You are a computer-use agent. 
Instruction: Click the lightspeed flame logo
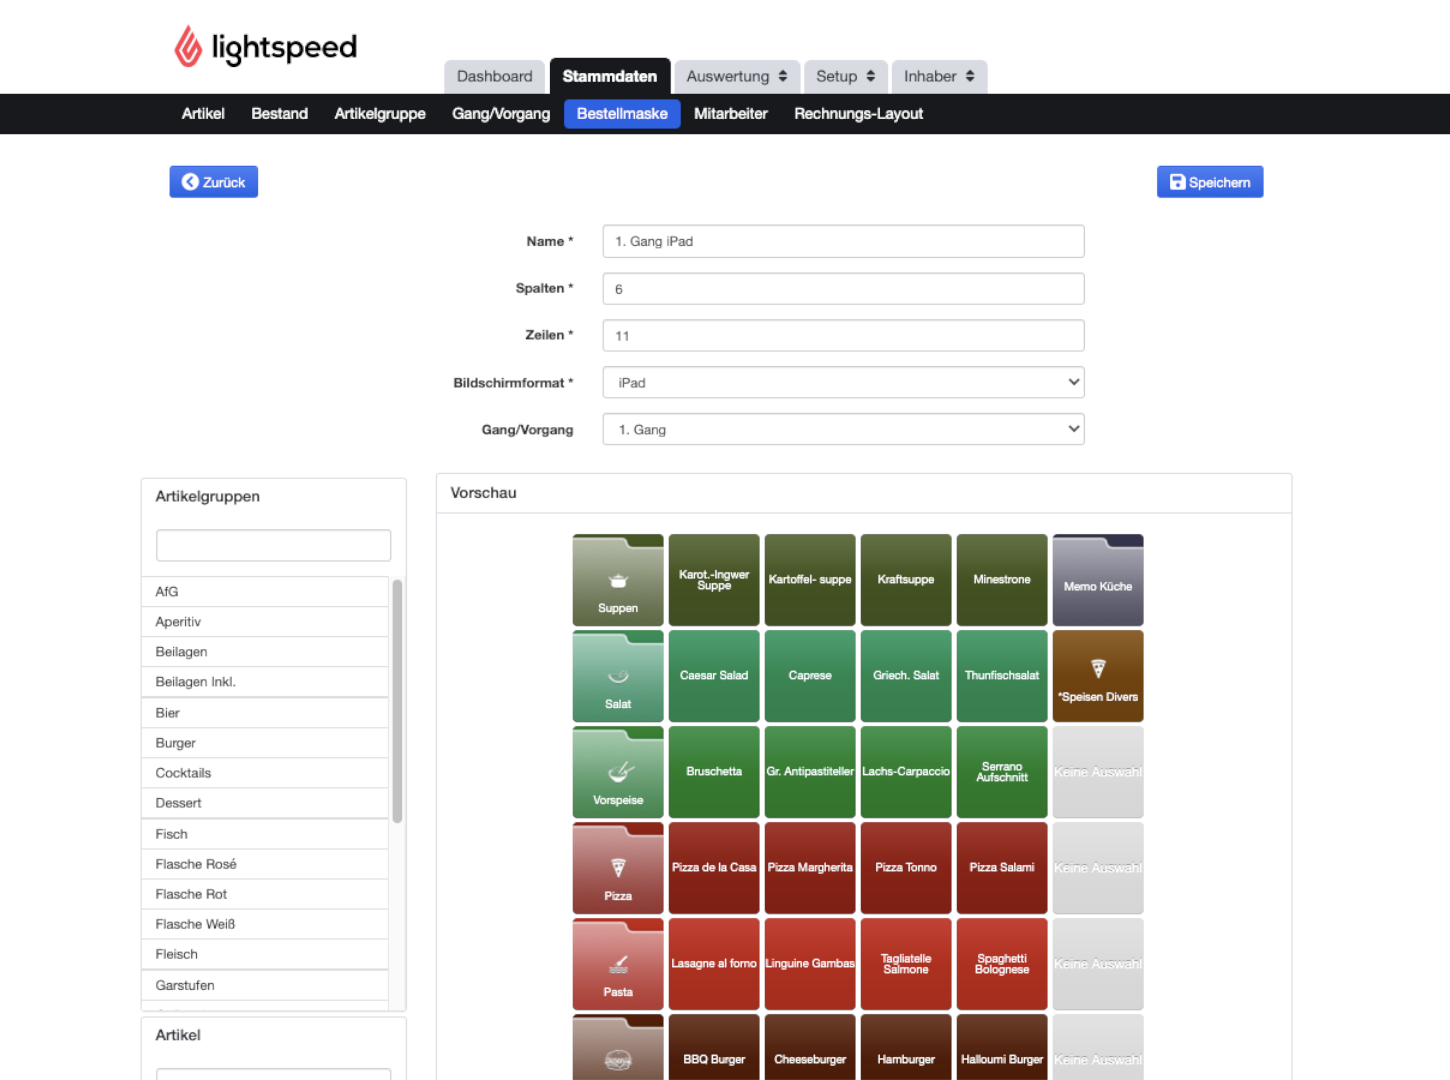click(188, 46)
